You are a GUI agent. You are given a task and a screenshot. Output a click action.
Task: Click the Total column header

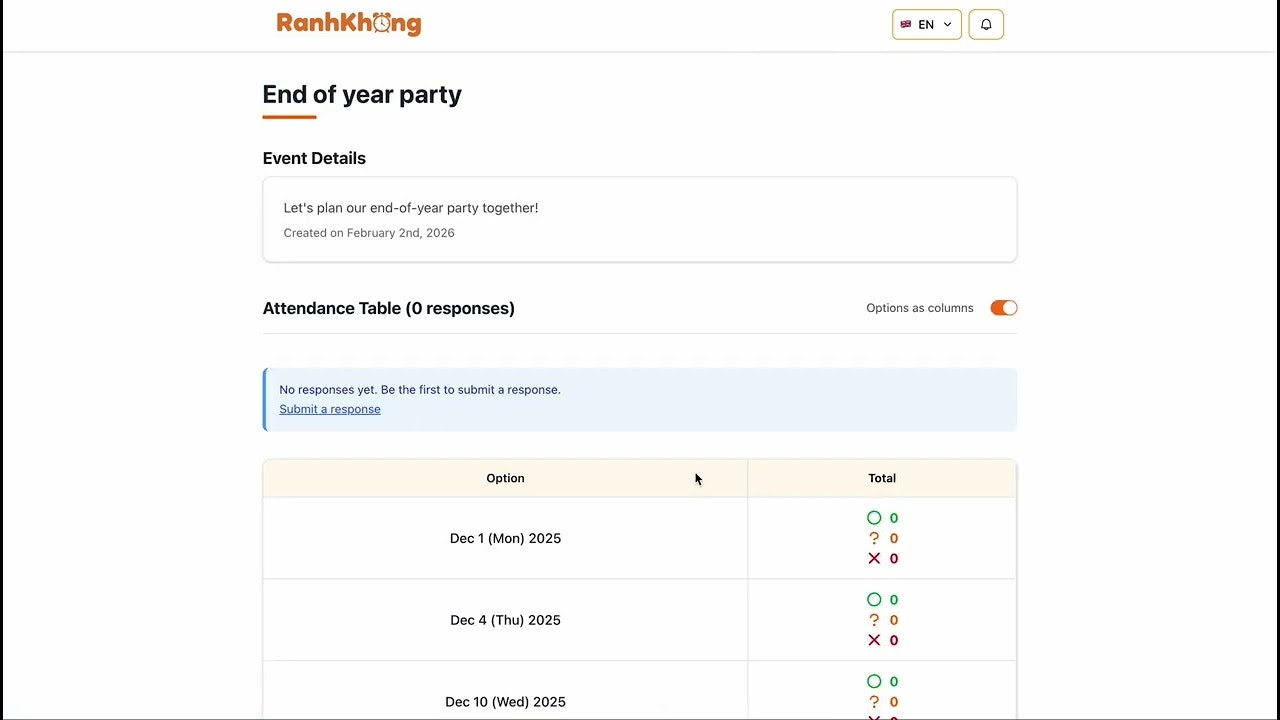[x=882, y=478]
